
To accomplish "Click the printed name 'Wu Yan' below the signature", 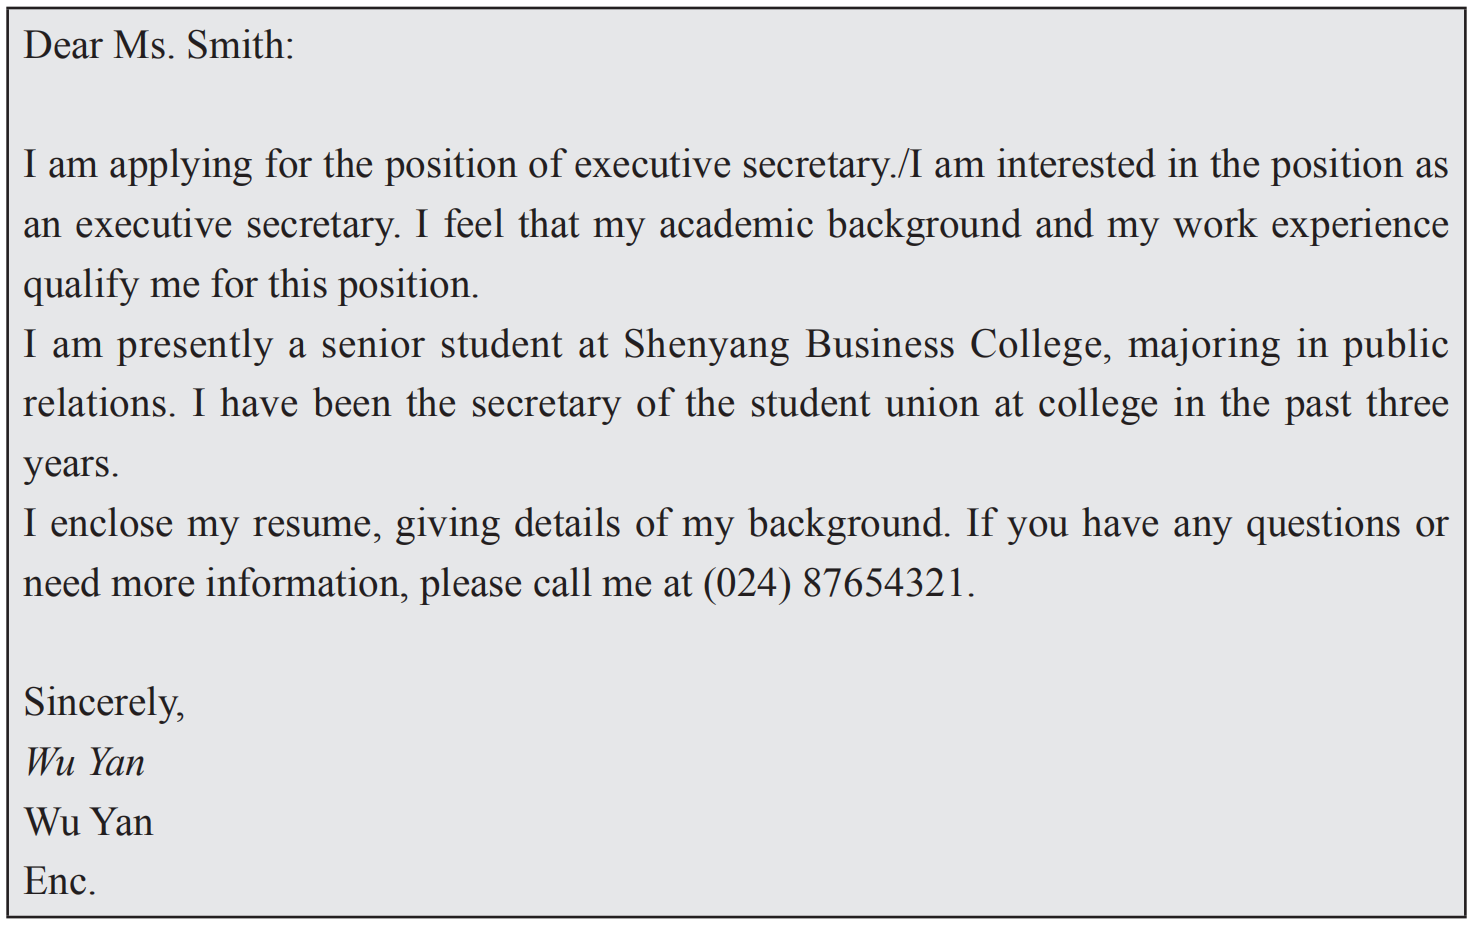I will pyautogui.click(x=89, y=823).
